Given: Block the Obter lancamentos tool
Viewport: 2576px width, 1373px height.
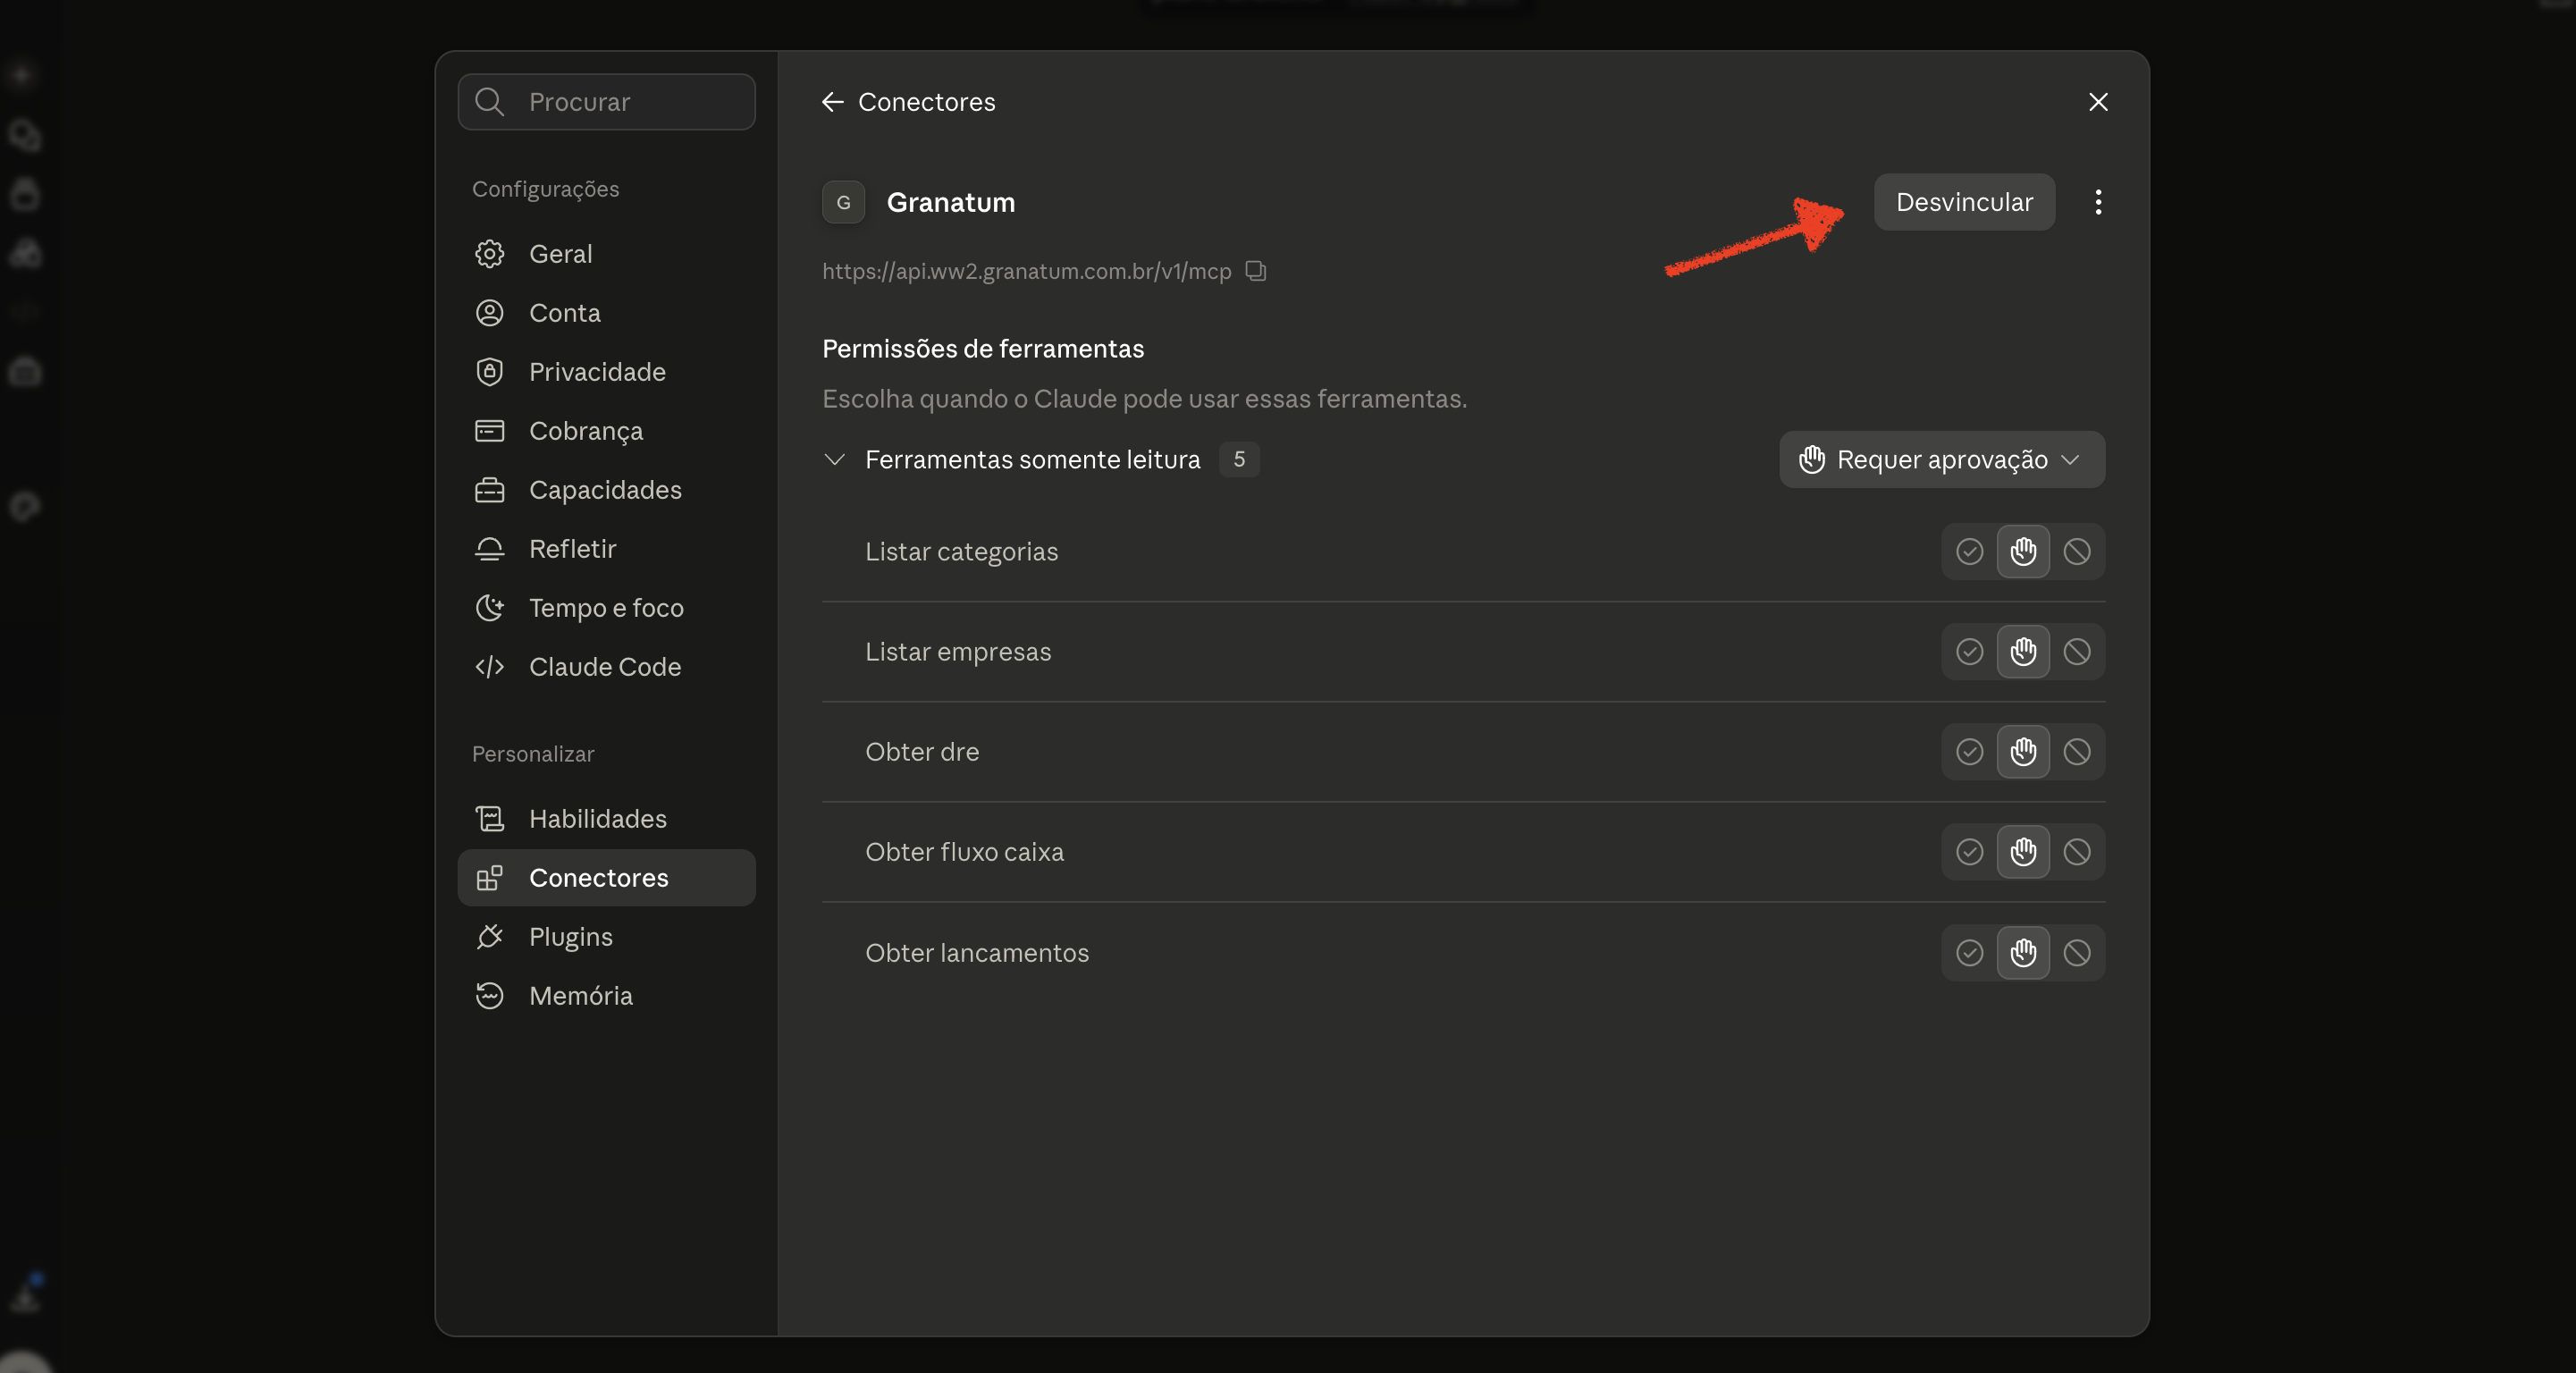Looking at the screenshot, I should (x=2077, y=953).
